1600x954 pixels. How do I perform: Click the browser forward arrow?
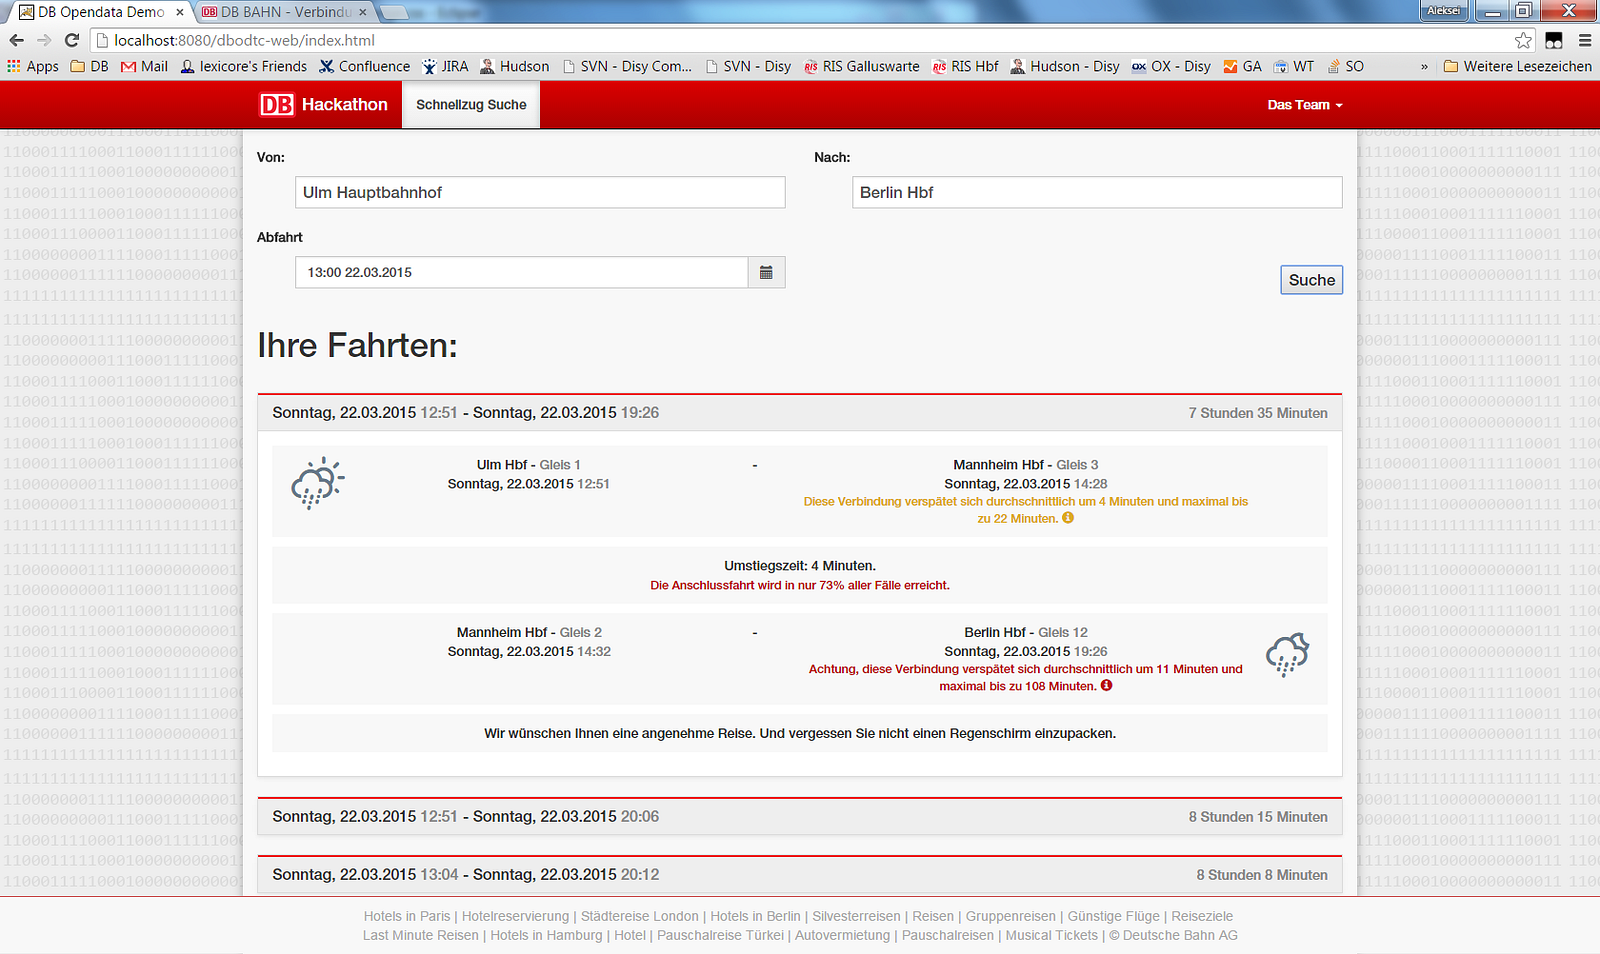coord(44,40)
